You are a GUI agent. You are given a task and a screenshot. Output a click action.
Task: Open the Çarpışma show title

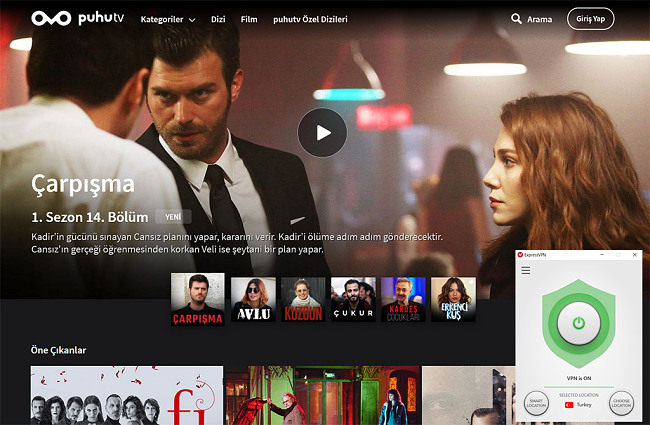tap(83, 184)
